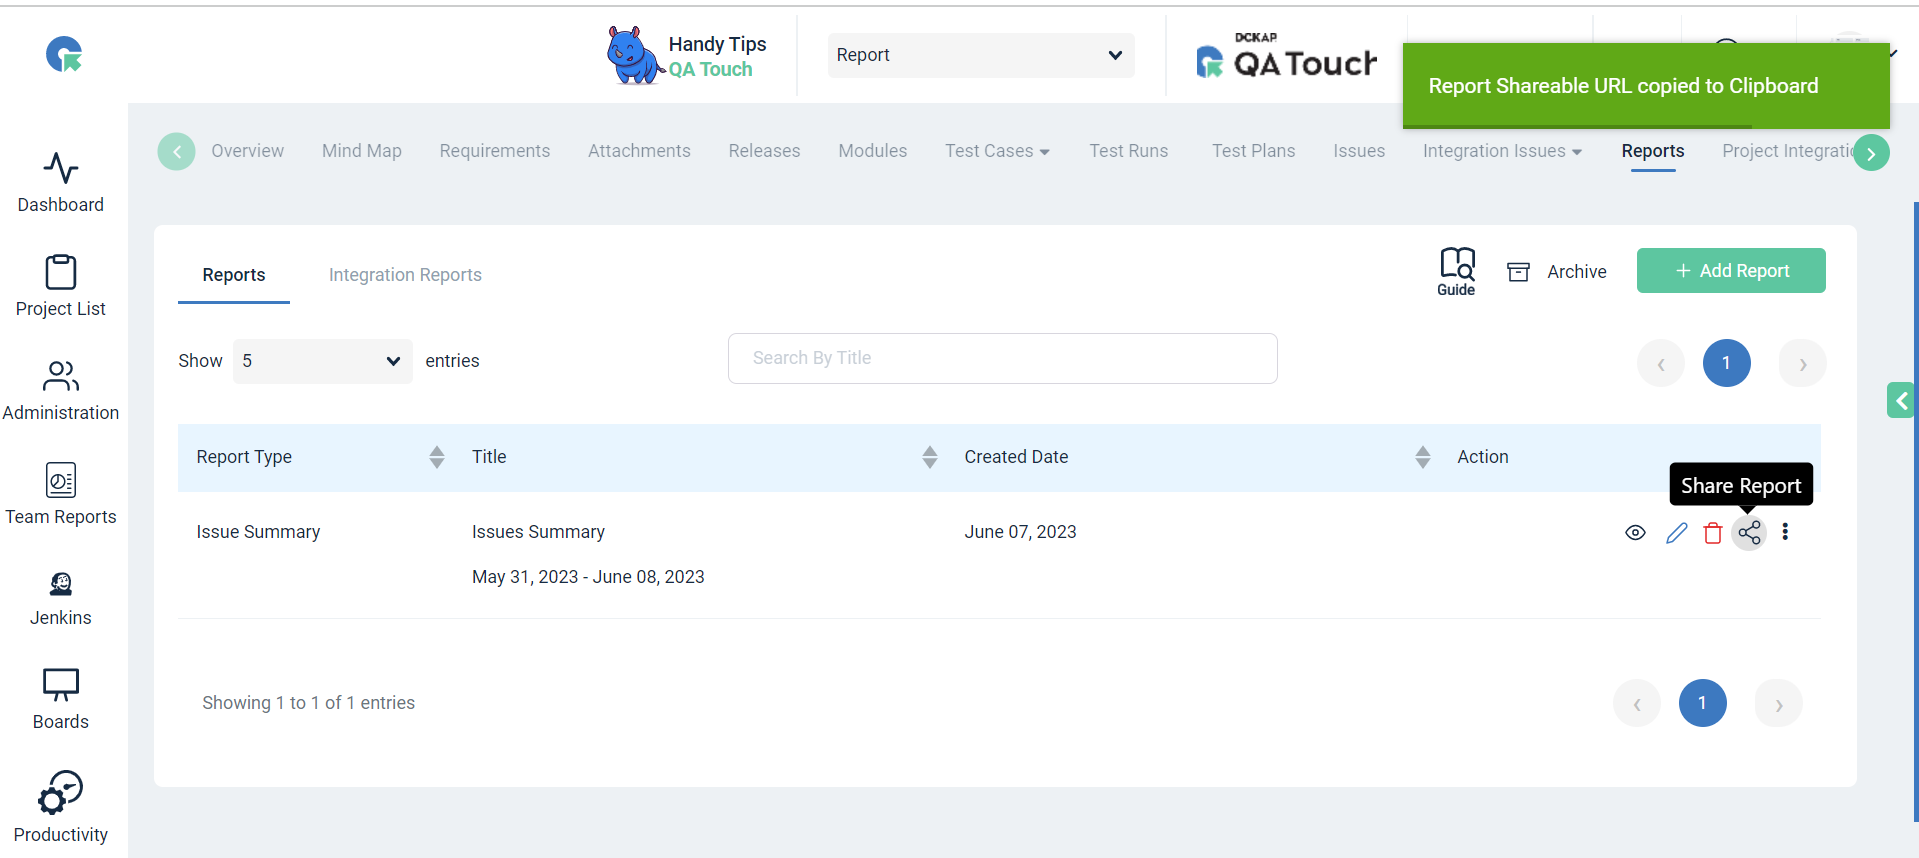Expand the green side panel arrow at right edge
This screenshot has height=858, width=1919.
click(1901, 400)
